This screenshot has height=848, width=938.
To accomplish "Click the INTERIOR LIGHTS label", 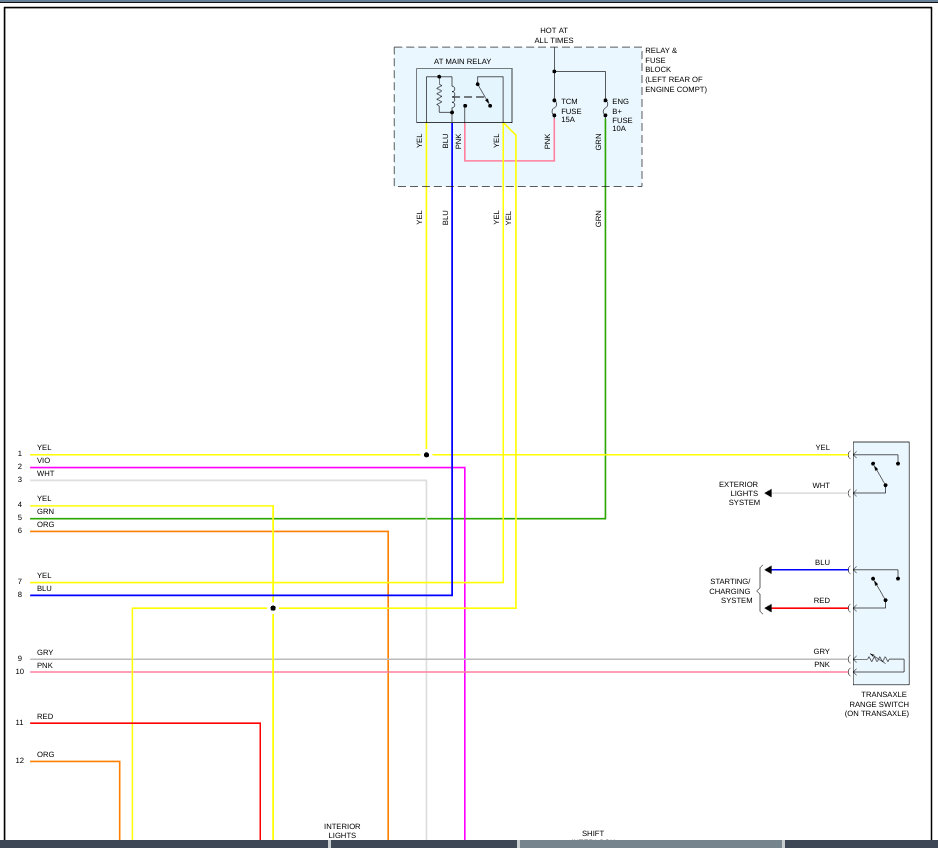I will [x=342, y=831].
